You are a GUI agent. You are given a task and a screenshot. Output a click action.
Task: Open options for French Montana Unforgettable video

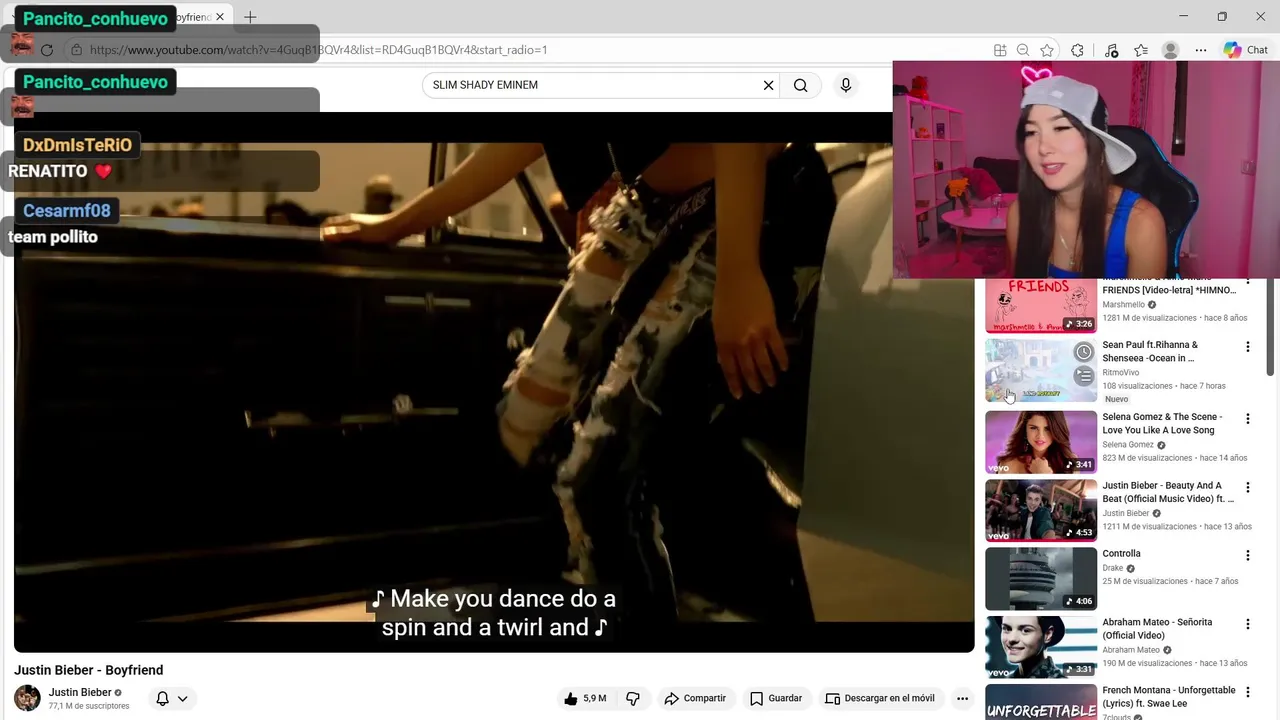point(1247,692)
